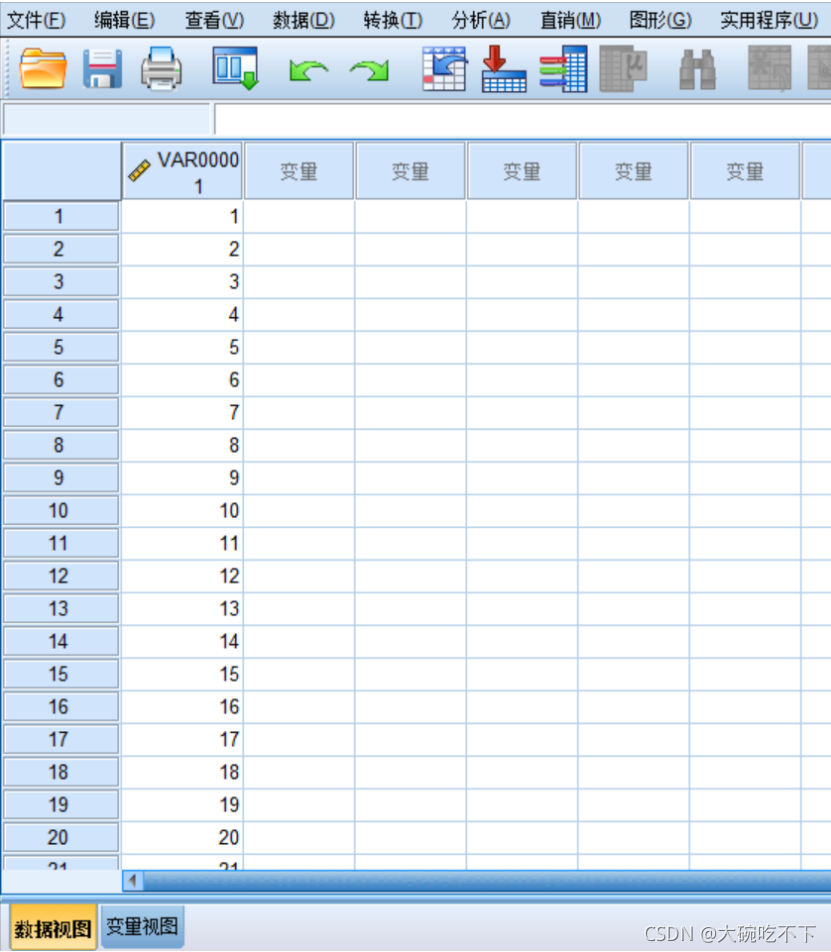Select row header 13
This screenshot has width=831, height=952.
point(61,608)
